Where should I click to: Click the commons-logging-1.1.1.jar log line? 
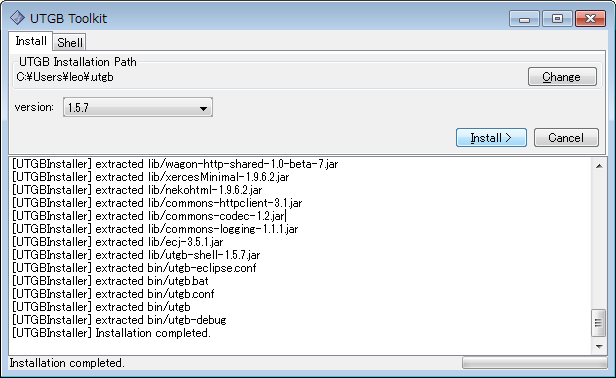coord(155,229)
